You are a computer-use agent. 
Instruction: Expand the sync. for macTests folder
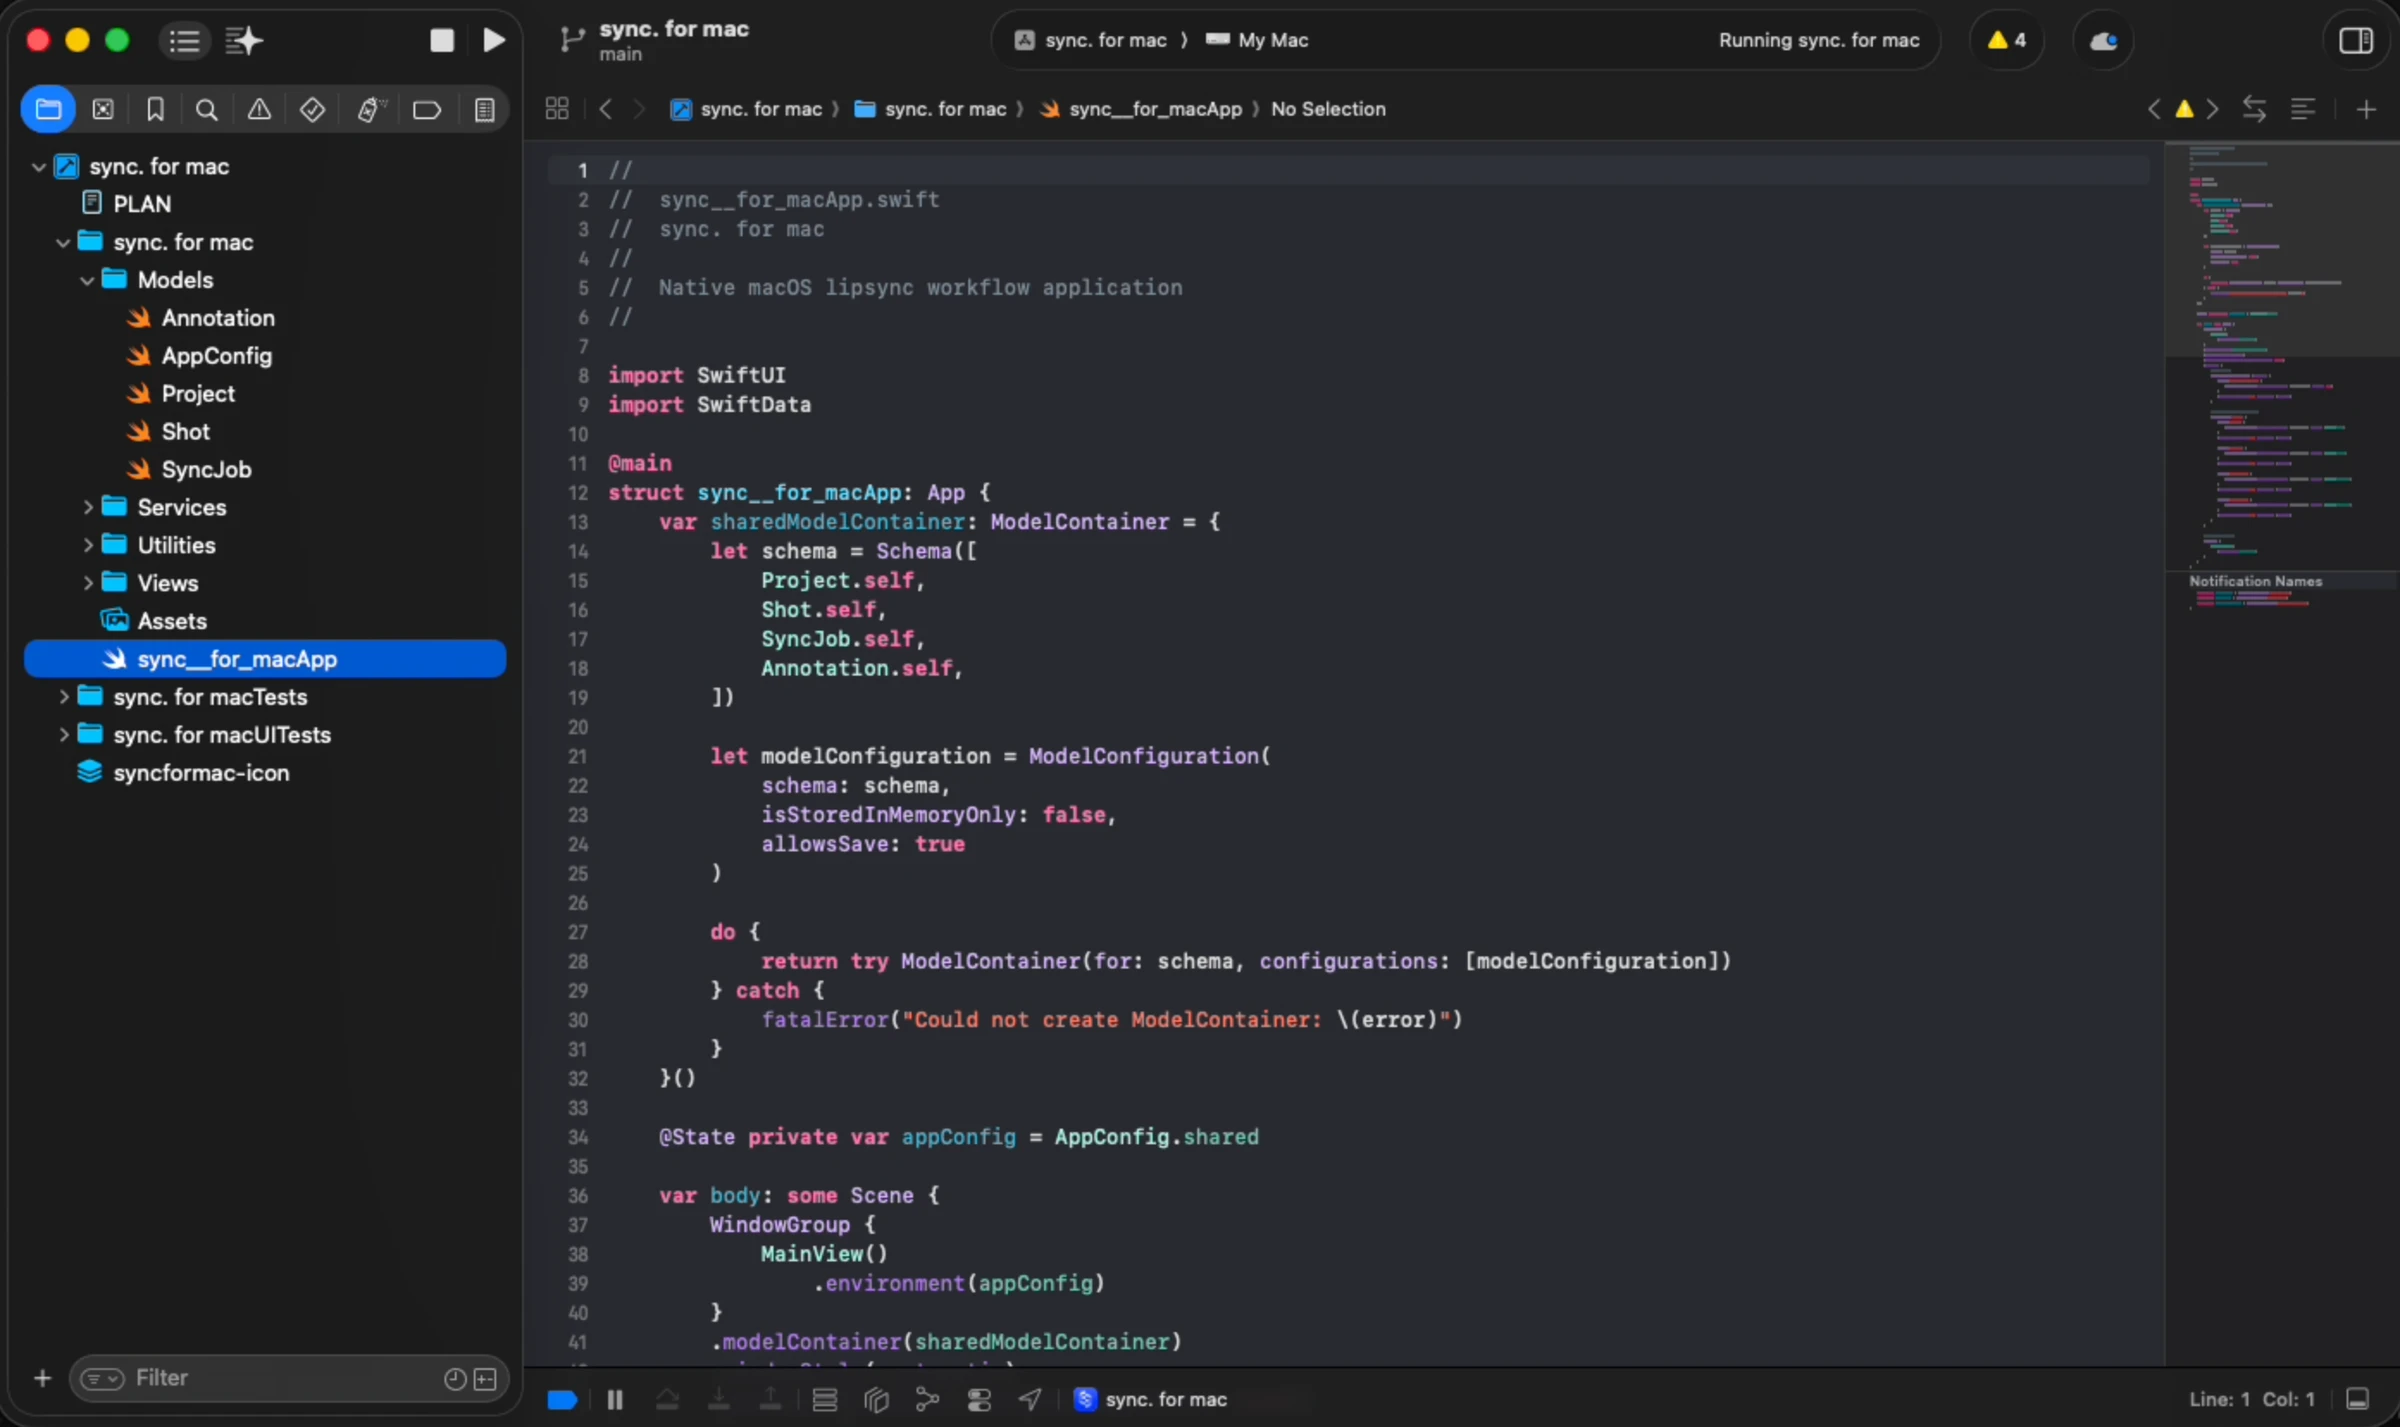63,697
